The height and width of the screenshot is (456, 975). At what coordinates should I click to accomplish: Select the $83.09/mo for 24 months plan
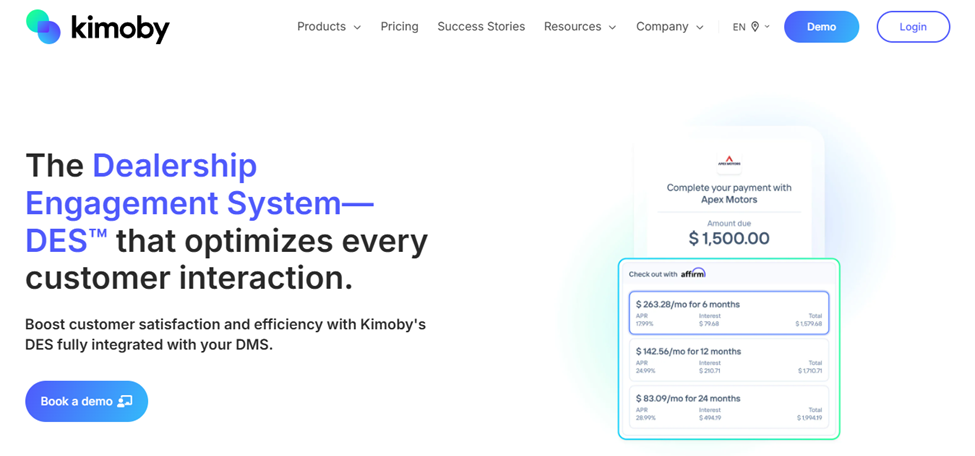729,407
